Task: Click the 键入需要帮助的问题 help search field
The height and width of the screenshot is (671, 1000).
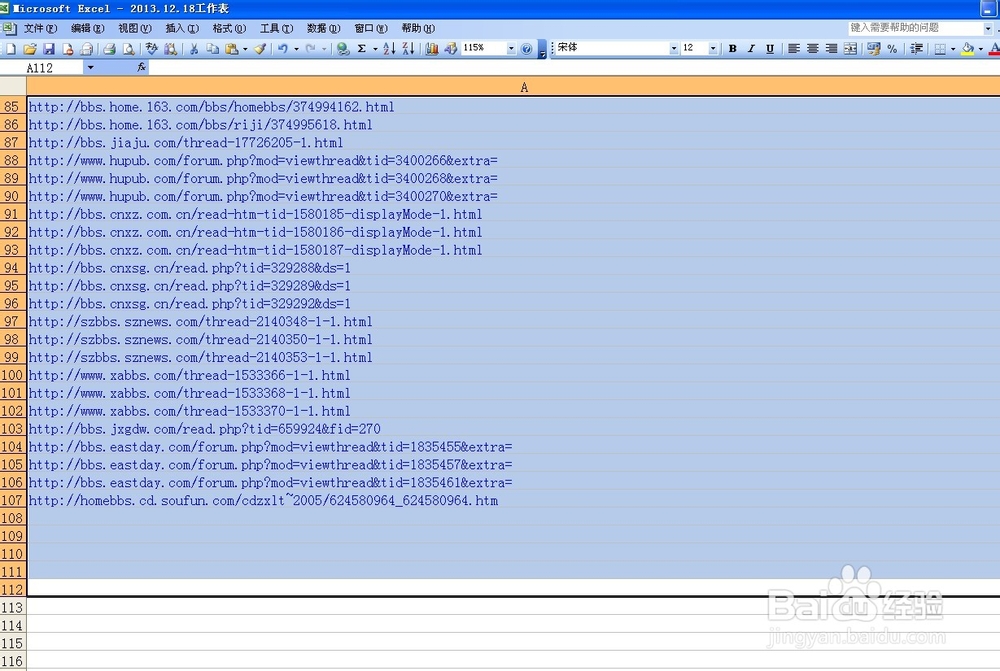Action: click(915, 28)
